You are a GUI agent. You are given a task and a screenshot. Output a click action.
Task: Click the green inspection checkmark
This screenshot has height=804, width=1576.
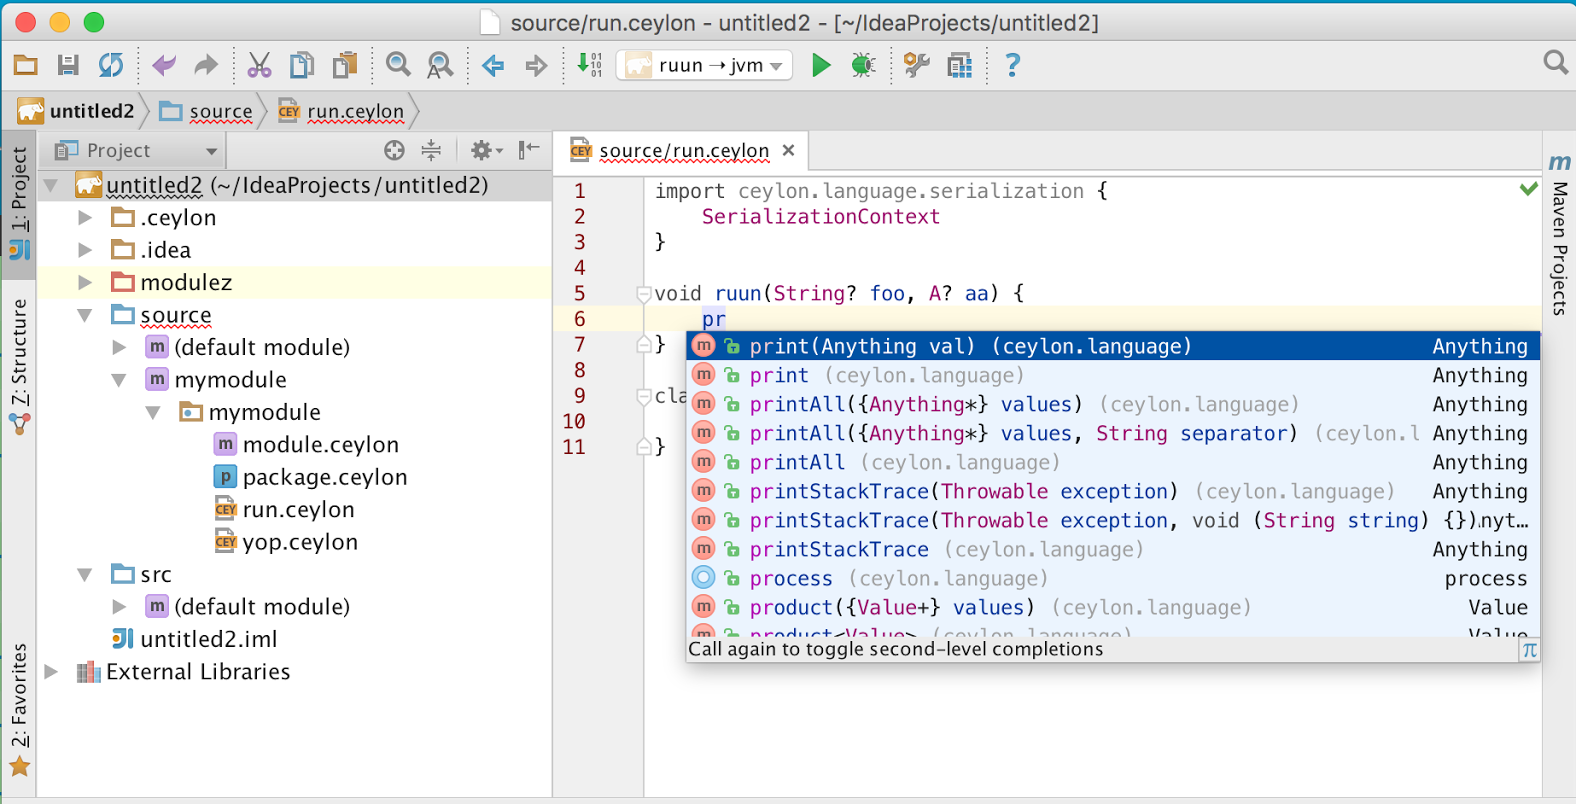(1528, 189)
